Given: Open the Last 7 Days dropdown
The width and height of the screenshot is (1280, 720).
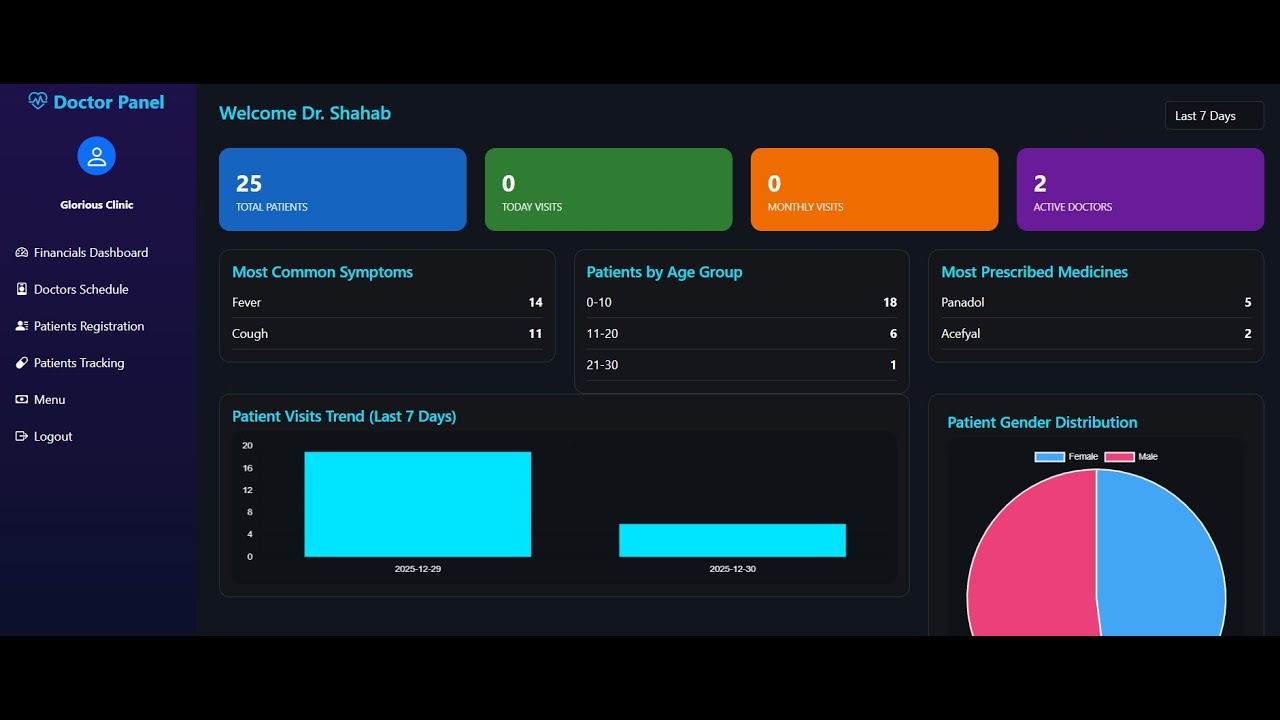Looking at the screenshot, I should coord(1214,116).
